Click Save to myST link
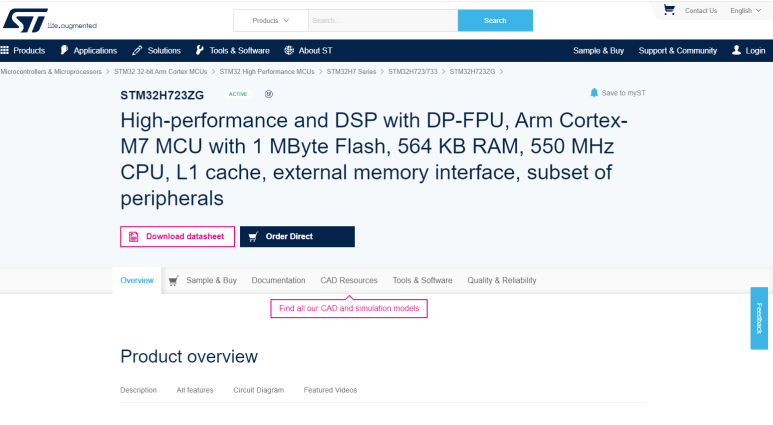This screenshot has width=773, height=425. [x=623, y=93]
